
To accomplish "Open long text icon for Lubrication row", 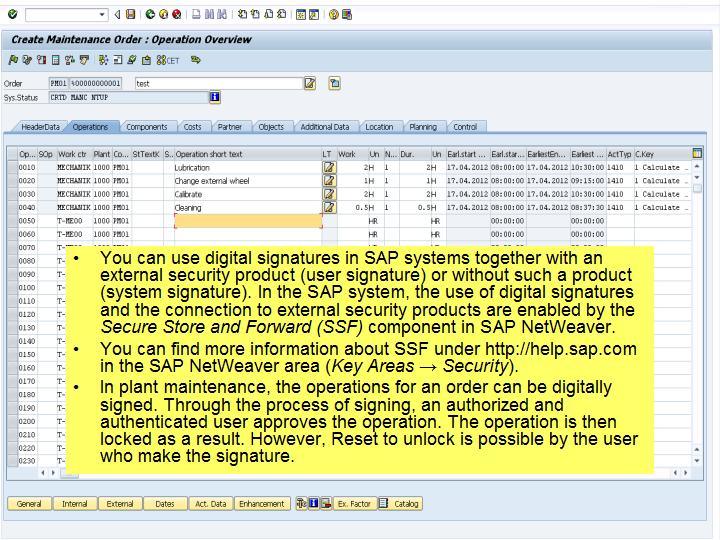I will tap(329, 168).
